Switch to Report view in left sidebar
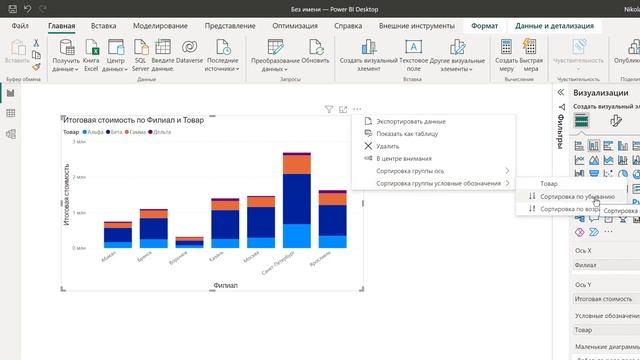This screenshot has height=360, width=640. pyautogui.click(x=11, y=93)
